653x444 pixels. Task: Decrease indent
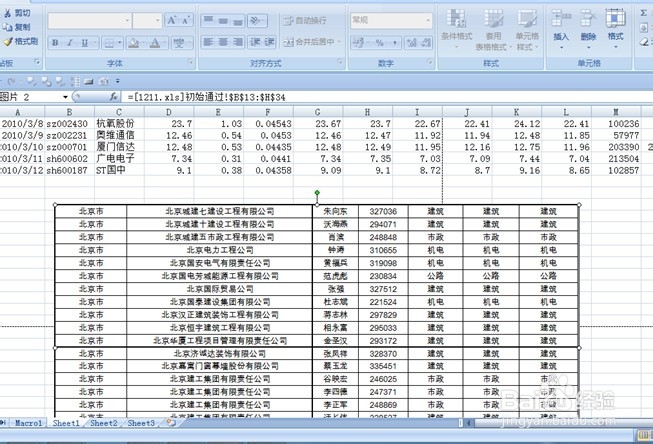[255, 42]
